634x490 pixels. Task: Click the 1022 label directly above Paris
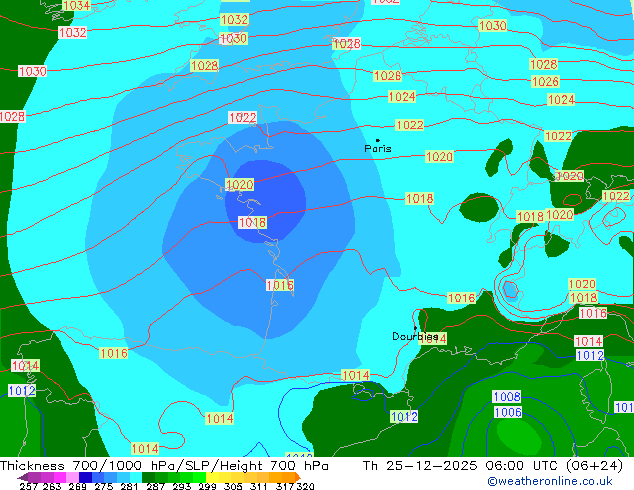(410, 125)
